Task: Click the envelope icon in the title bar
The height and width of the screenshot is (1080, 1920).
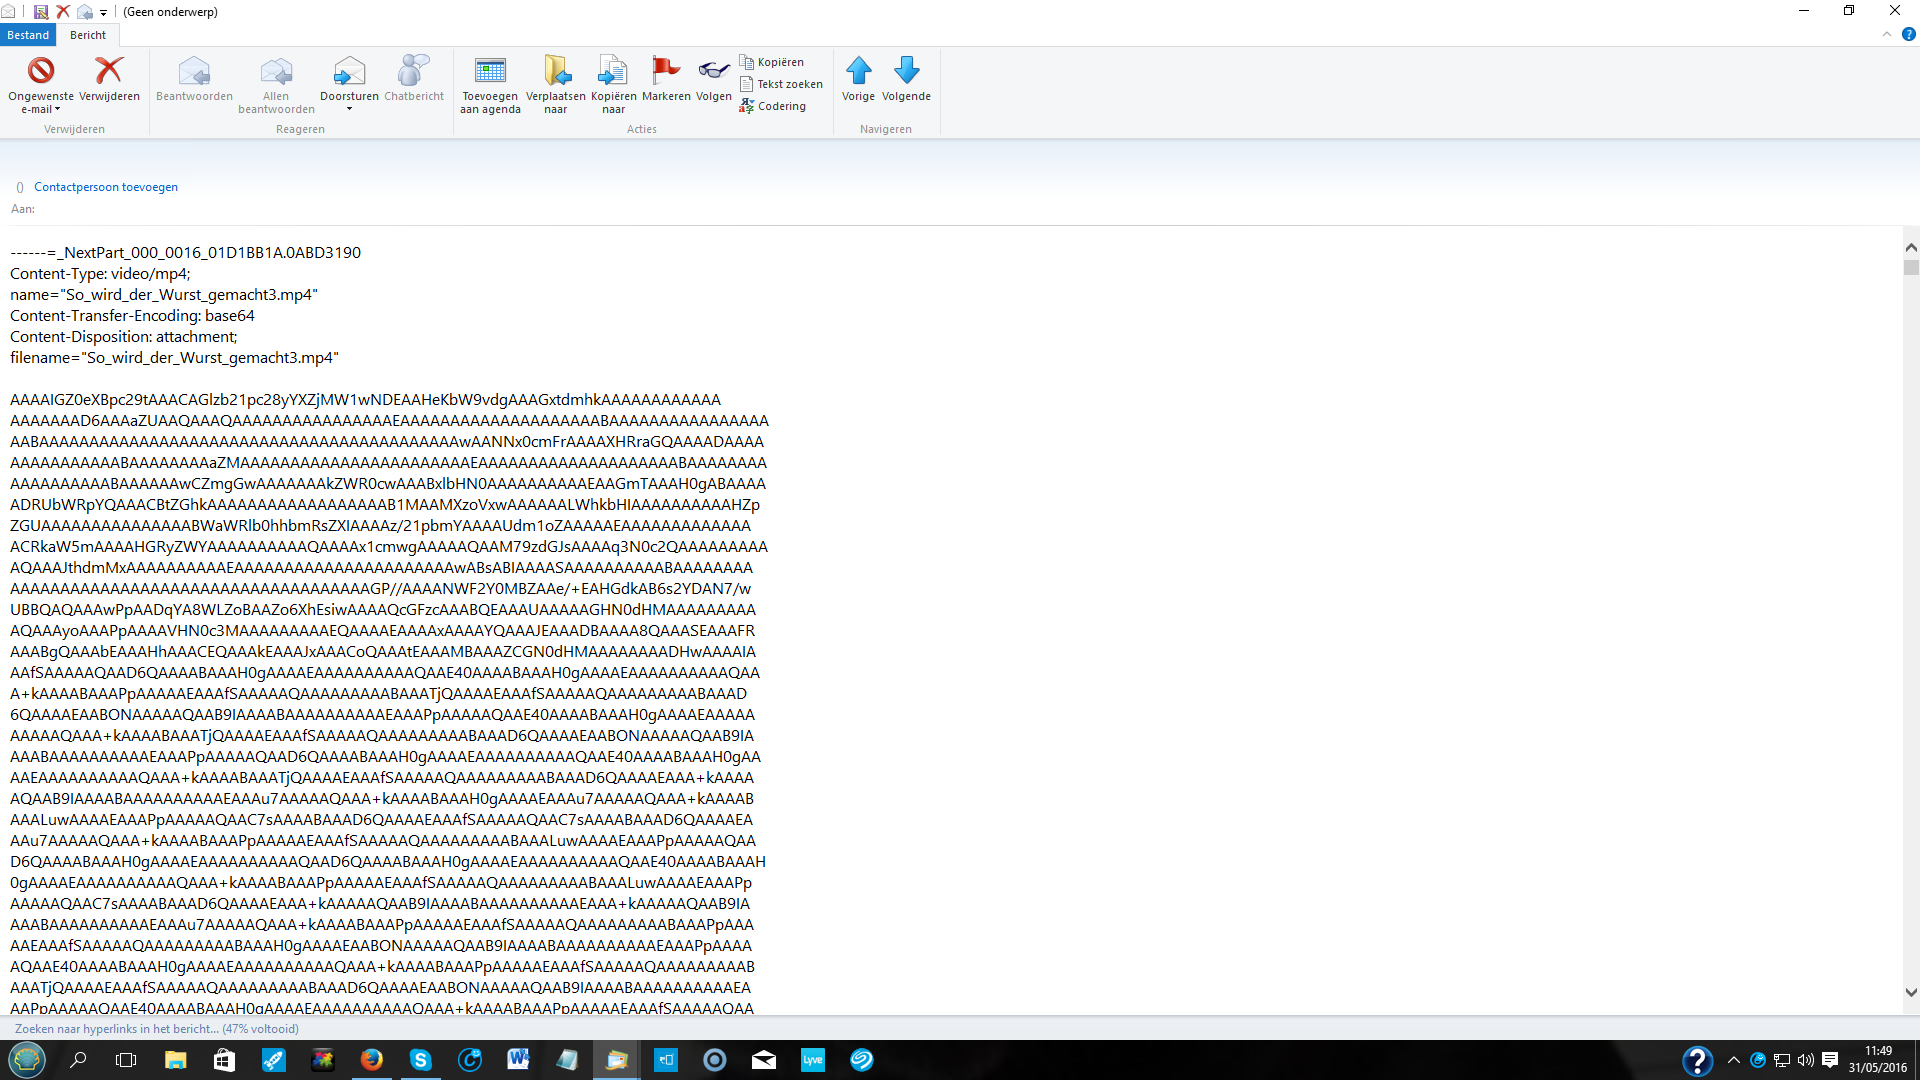Action: 8,12
